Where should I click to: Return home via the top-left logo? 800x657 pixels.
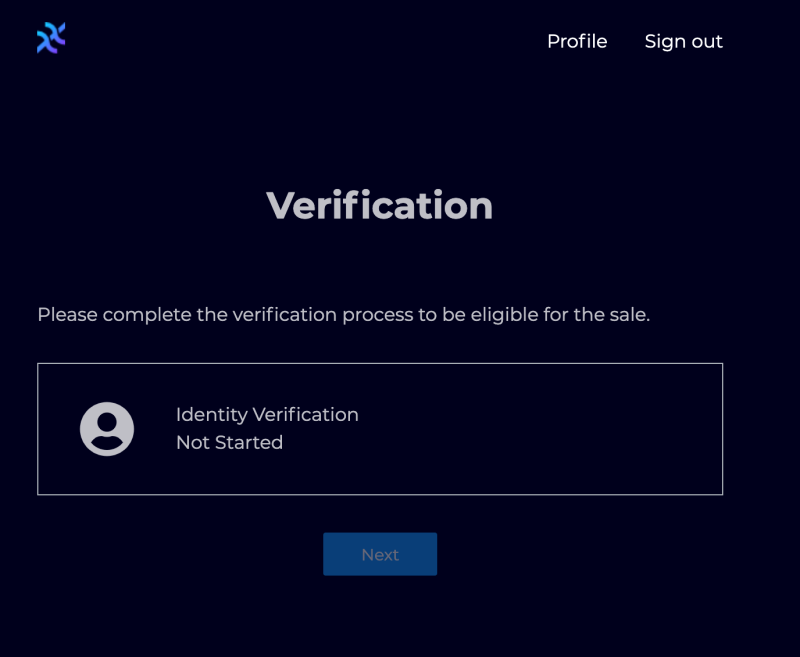tap(51, 38)
